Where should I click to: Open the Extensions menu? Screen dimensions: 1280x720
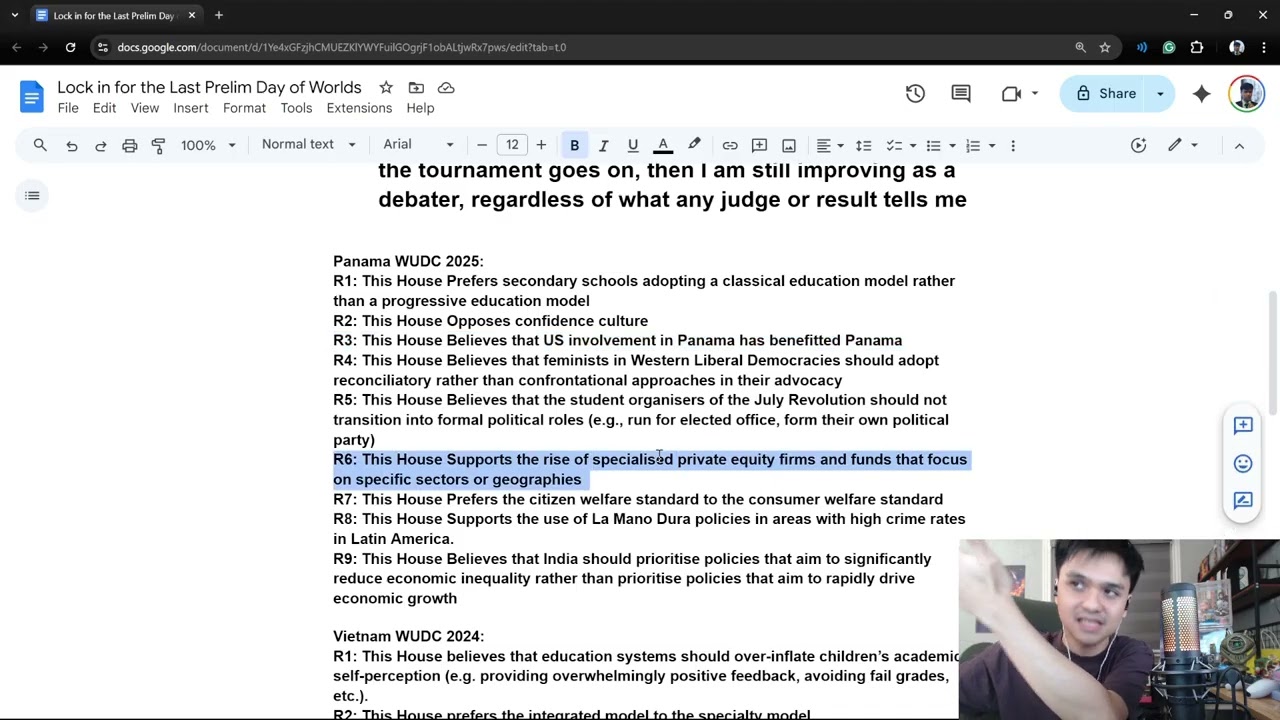[x=359, y=108]
